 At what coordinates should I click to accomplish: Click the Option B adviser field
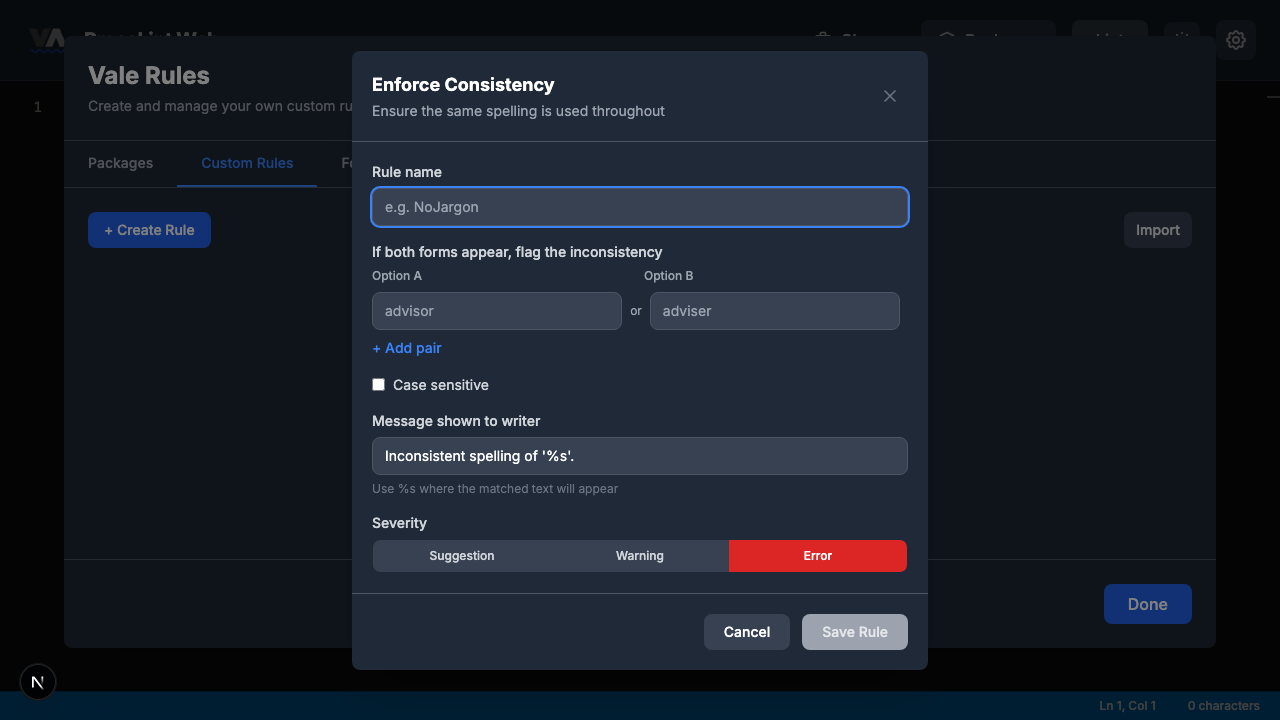pos(775,311)
